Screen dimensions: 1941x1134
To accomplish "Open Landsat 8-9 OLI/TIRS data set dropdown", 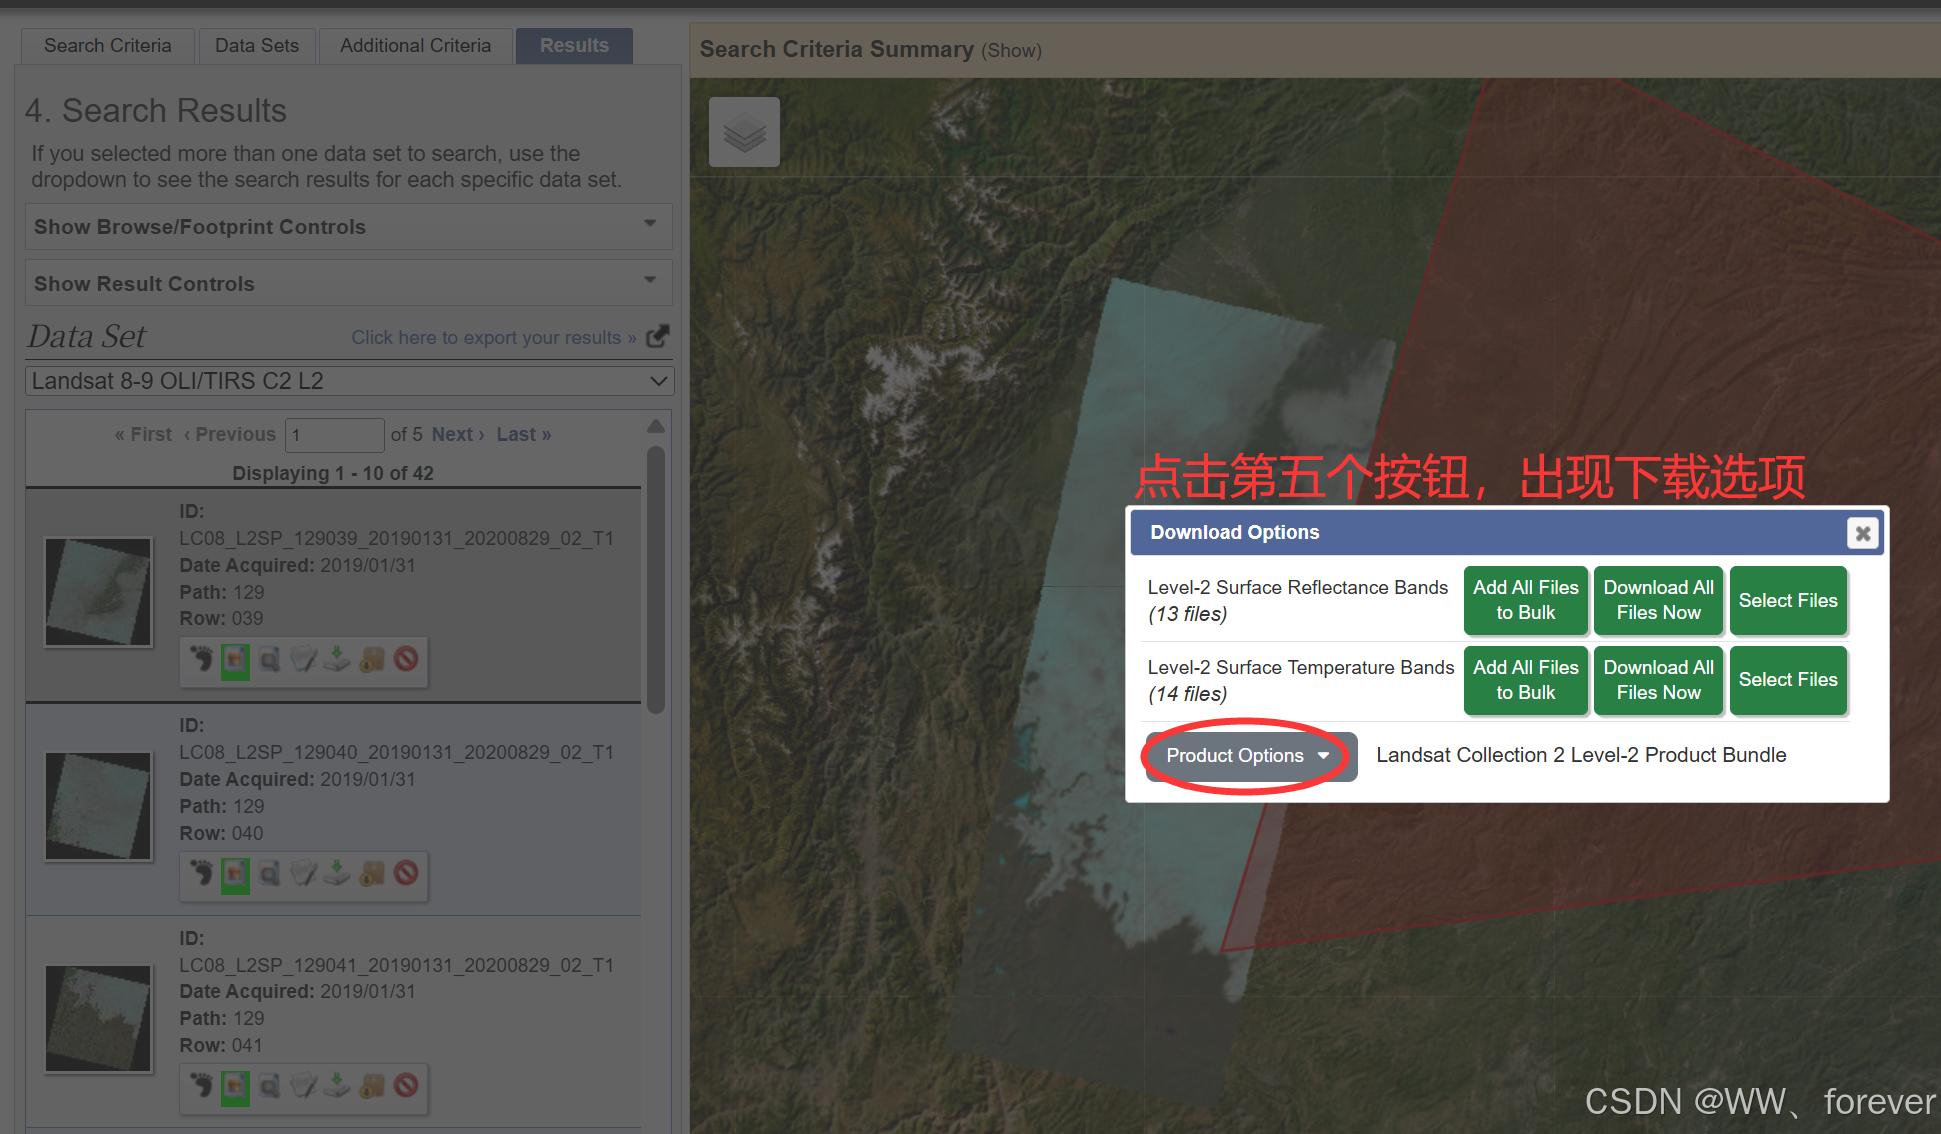I will coord(349,381).
